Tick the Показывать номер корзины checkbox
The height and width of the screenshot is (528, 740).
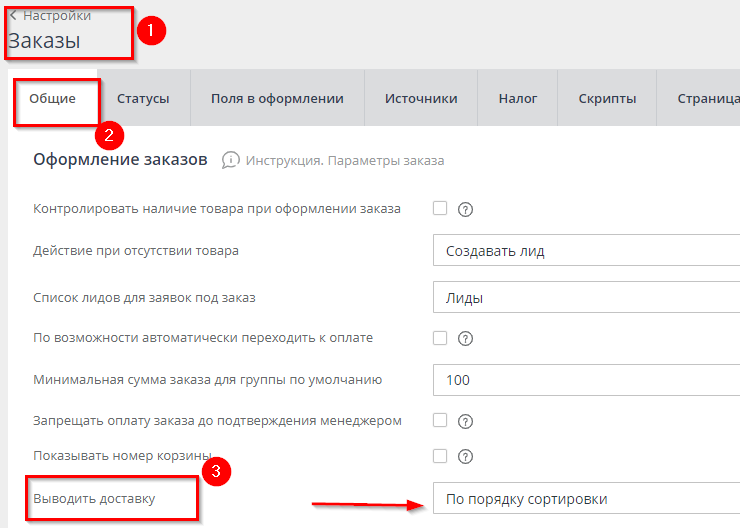[440, 456]
